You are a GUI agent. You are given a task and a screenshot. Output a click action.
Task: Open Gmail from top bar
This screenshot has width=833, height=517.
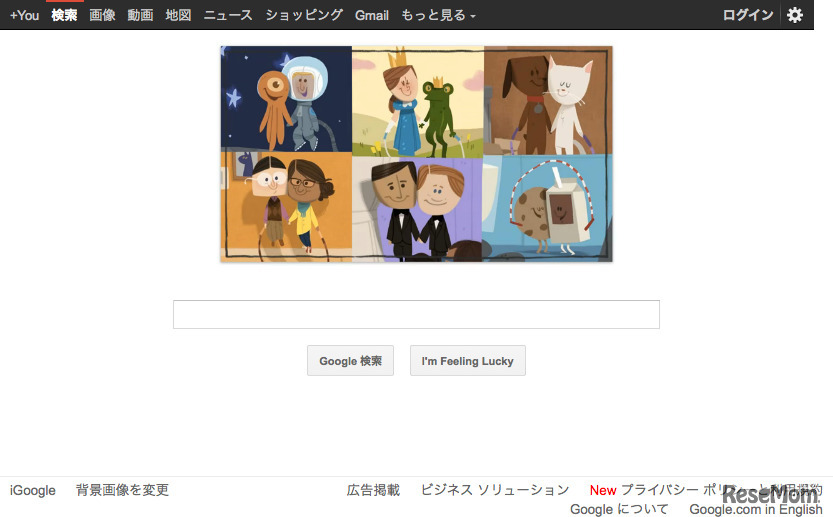[372, 15]
